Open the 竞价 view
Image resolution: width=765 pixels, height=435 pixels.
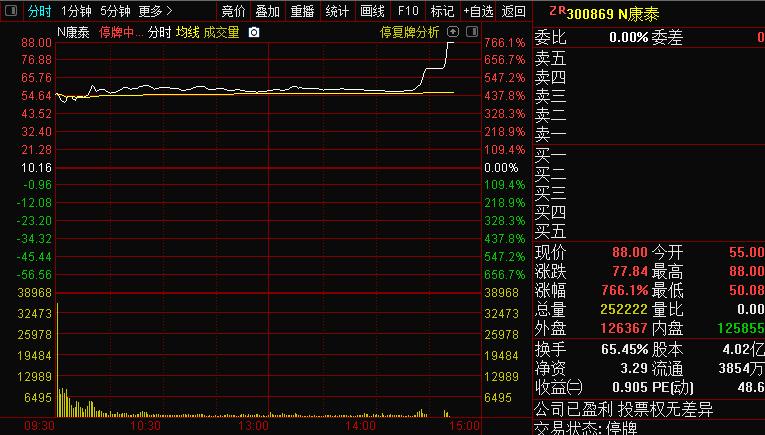tap(233, 11)
